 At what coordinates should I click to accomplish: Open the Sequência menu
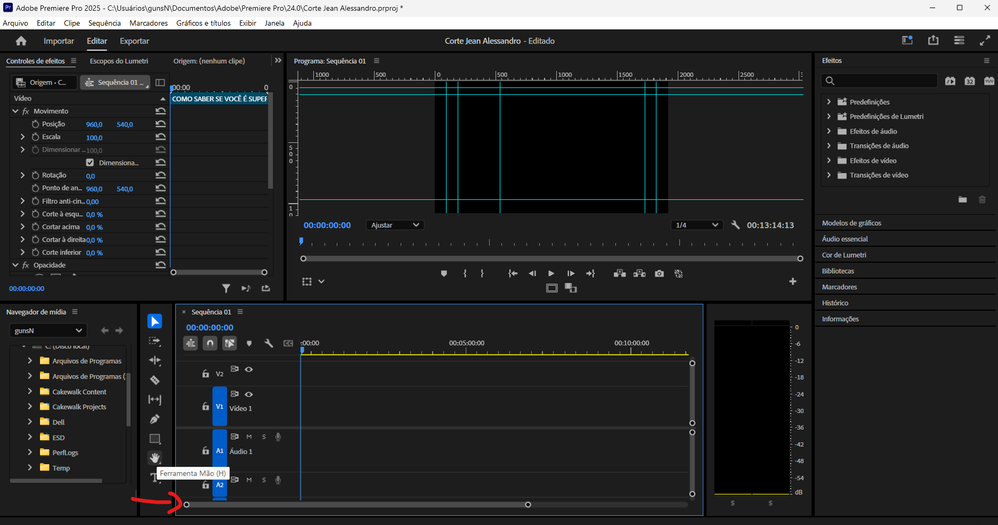coord(105,22)
